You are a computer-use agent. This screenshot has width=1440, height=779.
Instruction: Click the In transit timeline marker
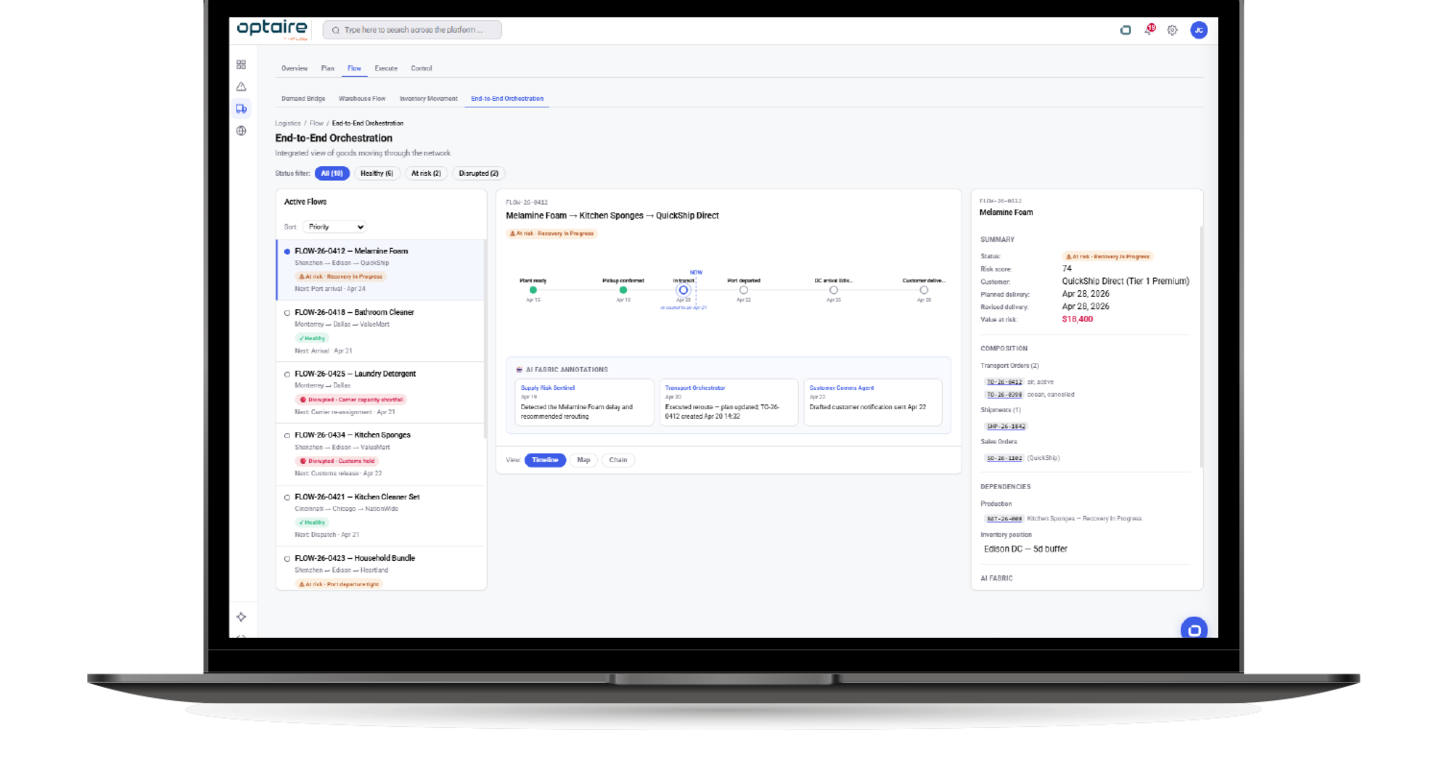[x=683, y=290]
